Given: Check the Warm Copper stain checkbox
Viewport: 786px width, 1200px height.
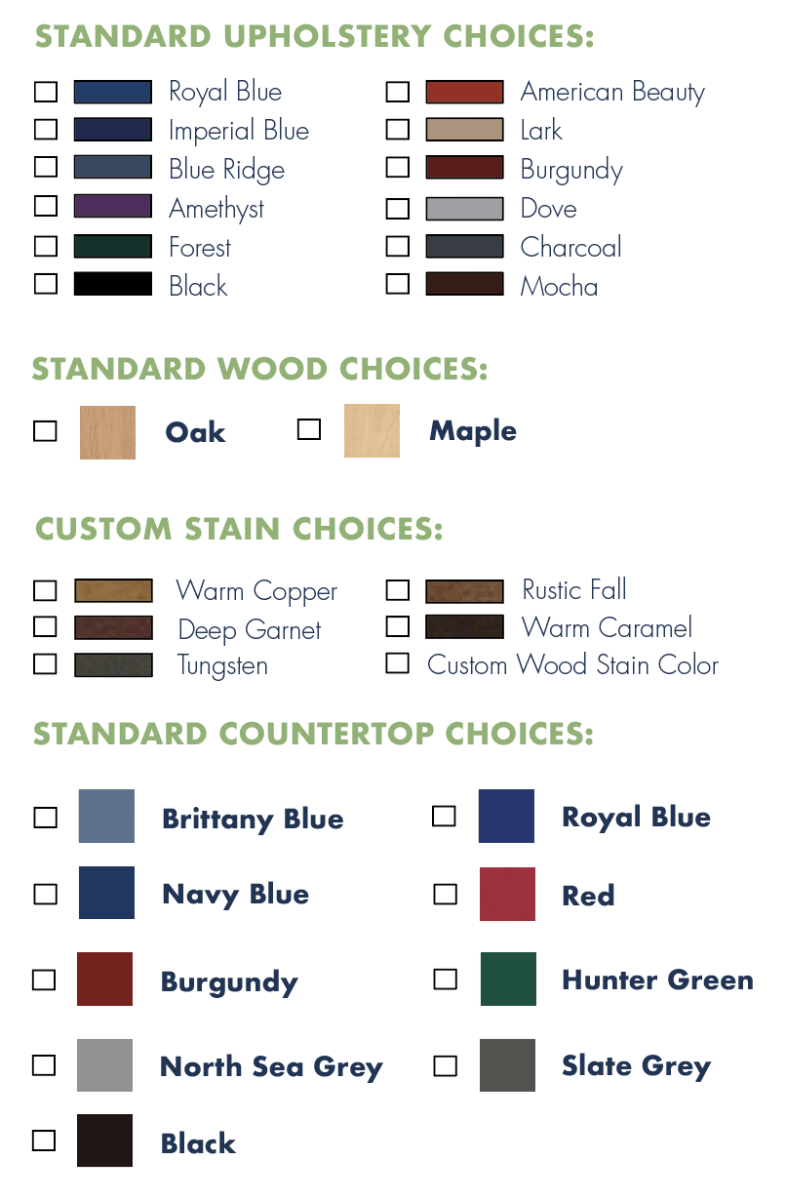Looking at the screenshot, I should (x=46, y=589).
